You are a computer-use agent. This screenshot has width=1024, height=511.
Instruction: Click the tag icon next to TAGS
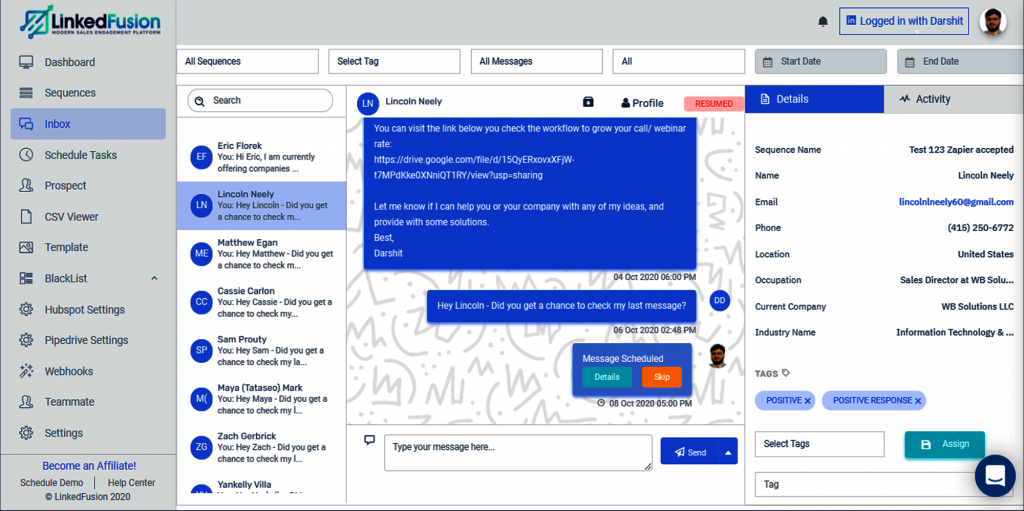tap(786, 373)
